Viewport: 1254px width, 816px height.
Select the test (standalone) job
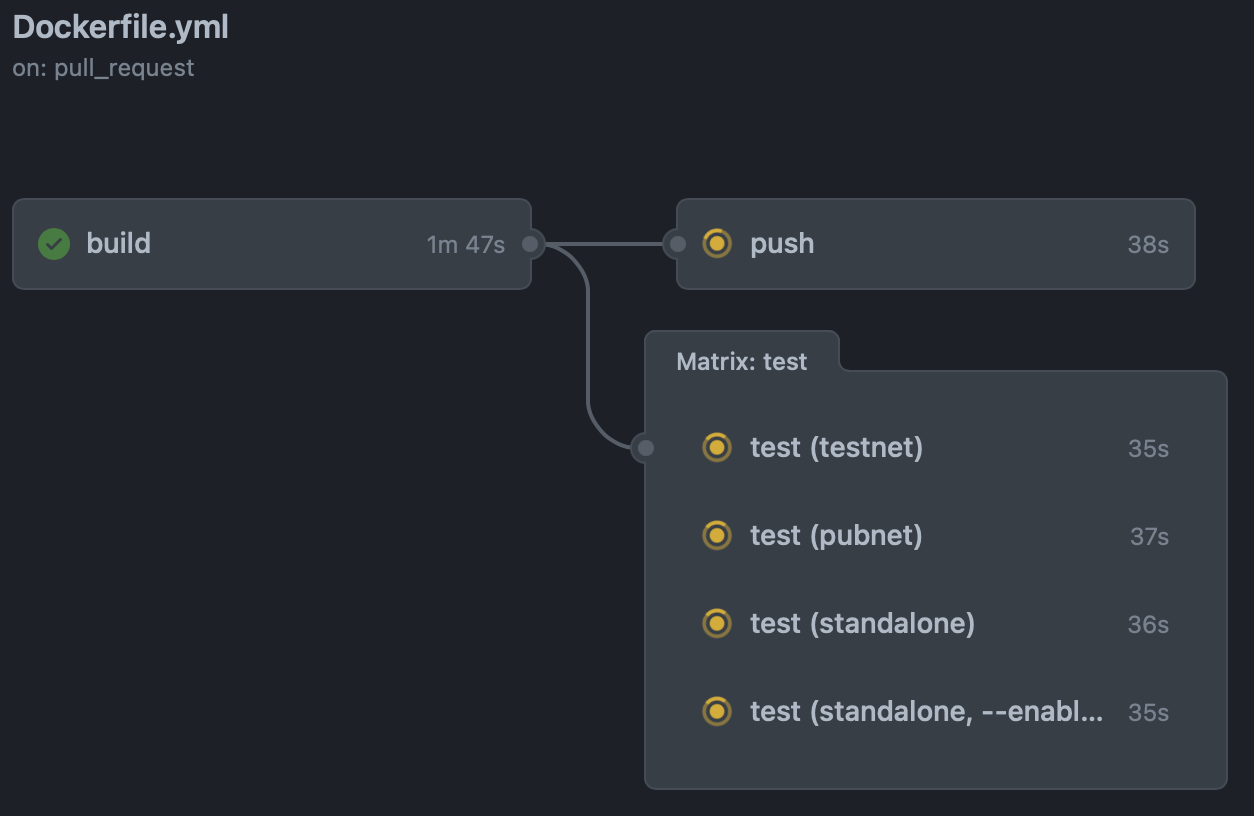point(862,623)
